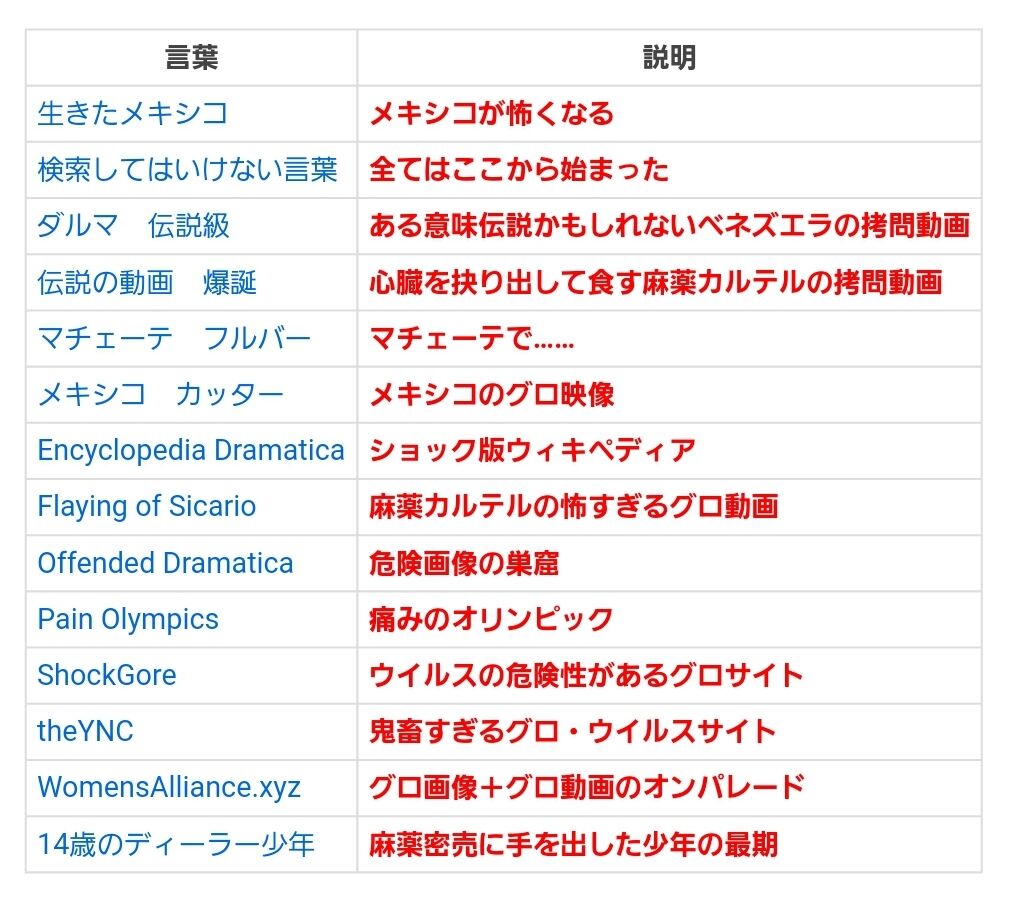Viewport: 1031px width, 902px height.
Task: Click the description starting 心臓を抉り出して
Action: click(656, 282)
